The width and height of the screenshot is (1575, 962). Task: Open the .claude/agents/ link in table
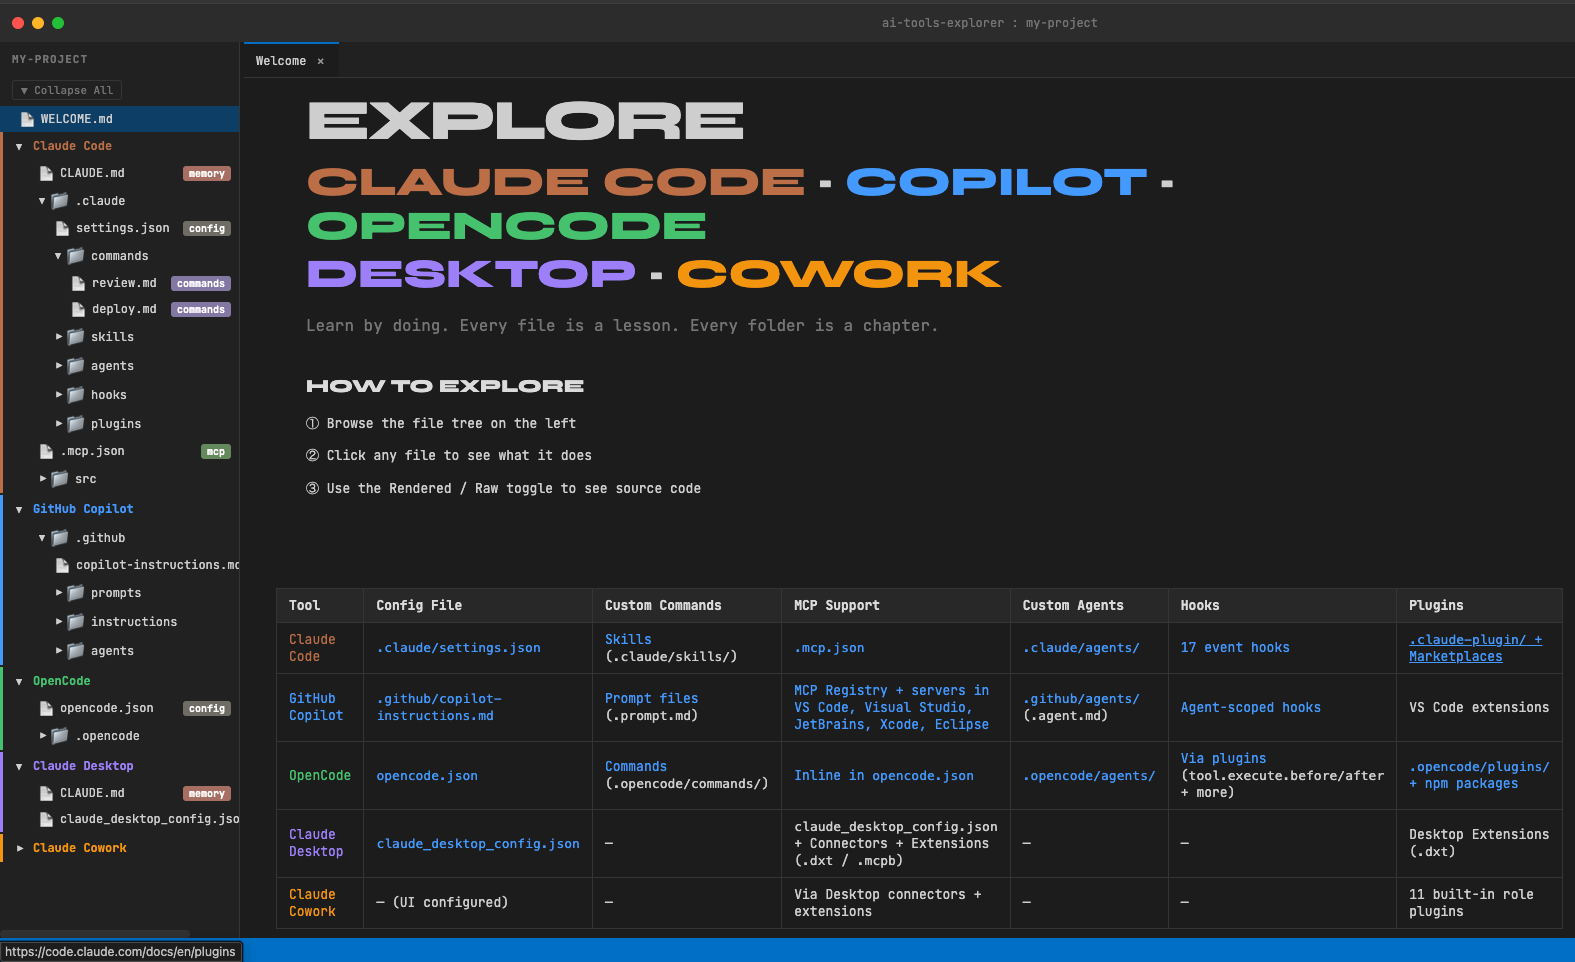tap(1081, 648)
